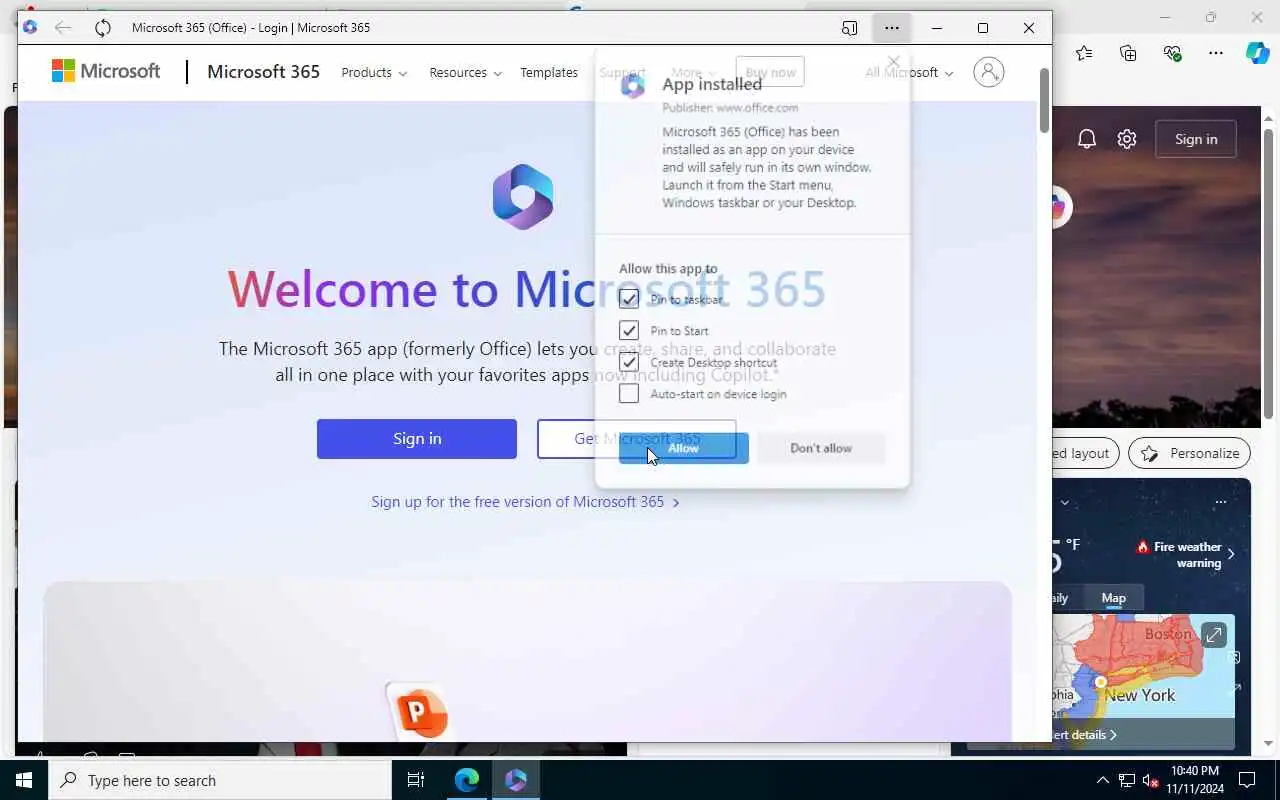The image size is (1280, 800).
Task: Click the Microsoft 365 nav heading
Action: tap(264, 71)
